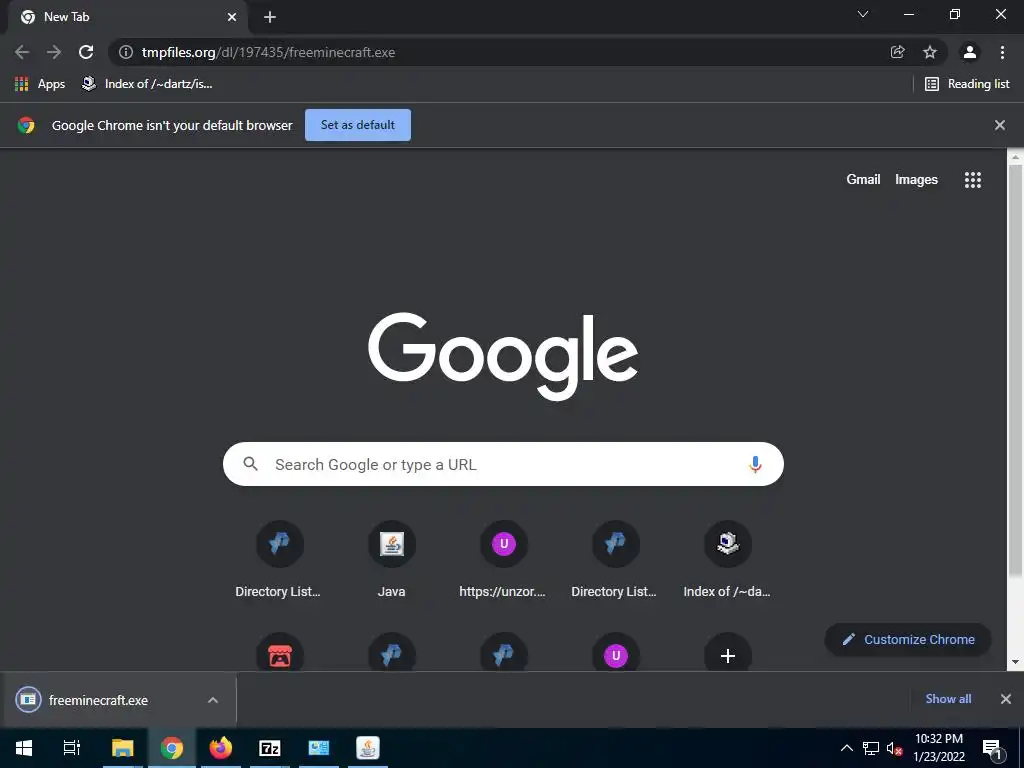The image size is (1024, 768).
Task: Open the tab search chevron in title bar
Action: tap(863, 14)
